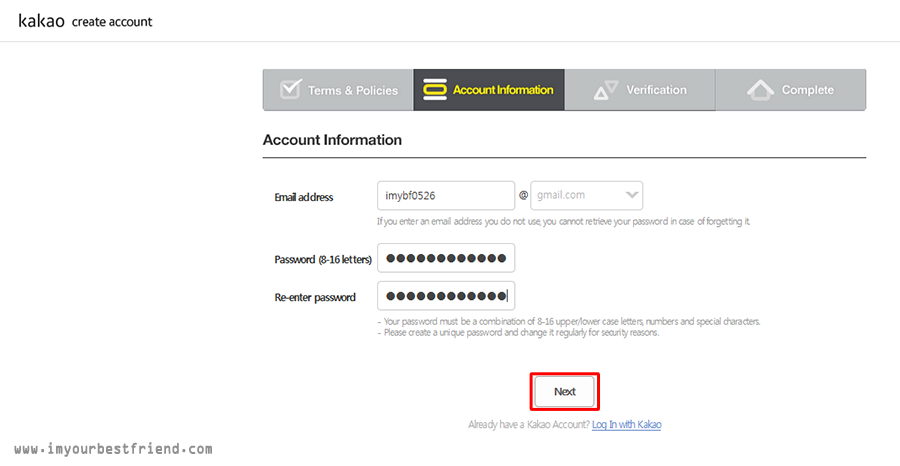Click the Complete house icon
Image resolution: width=900 pixels, height=466 pixels.
[x=761, y=90]
